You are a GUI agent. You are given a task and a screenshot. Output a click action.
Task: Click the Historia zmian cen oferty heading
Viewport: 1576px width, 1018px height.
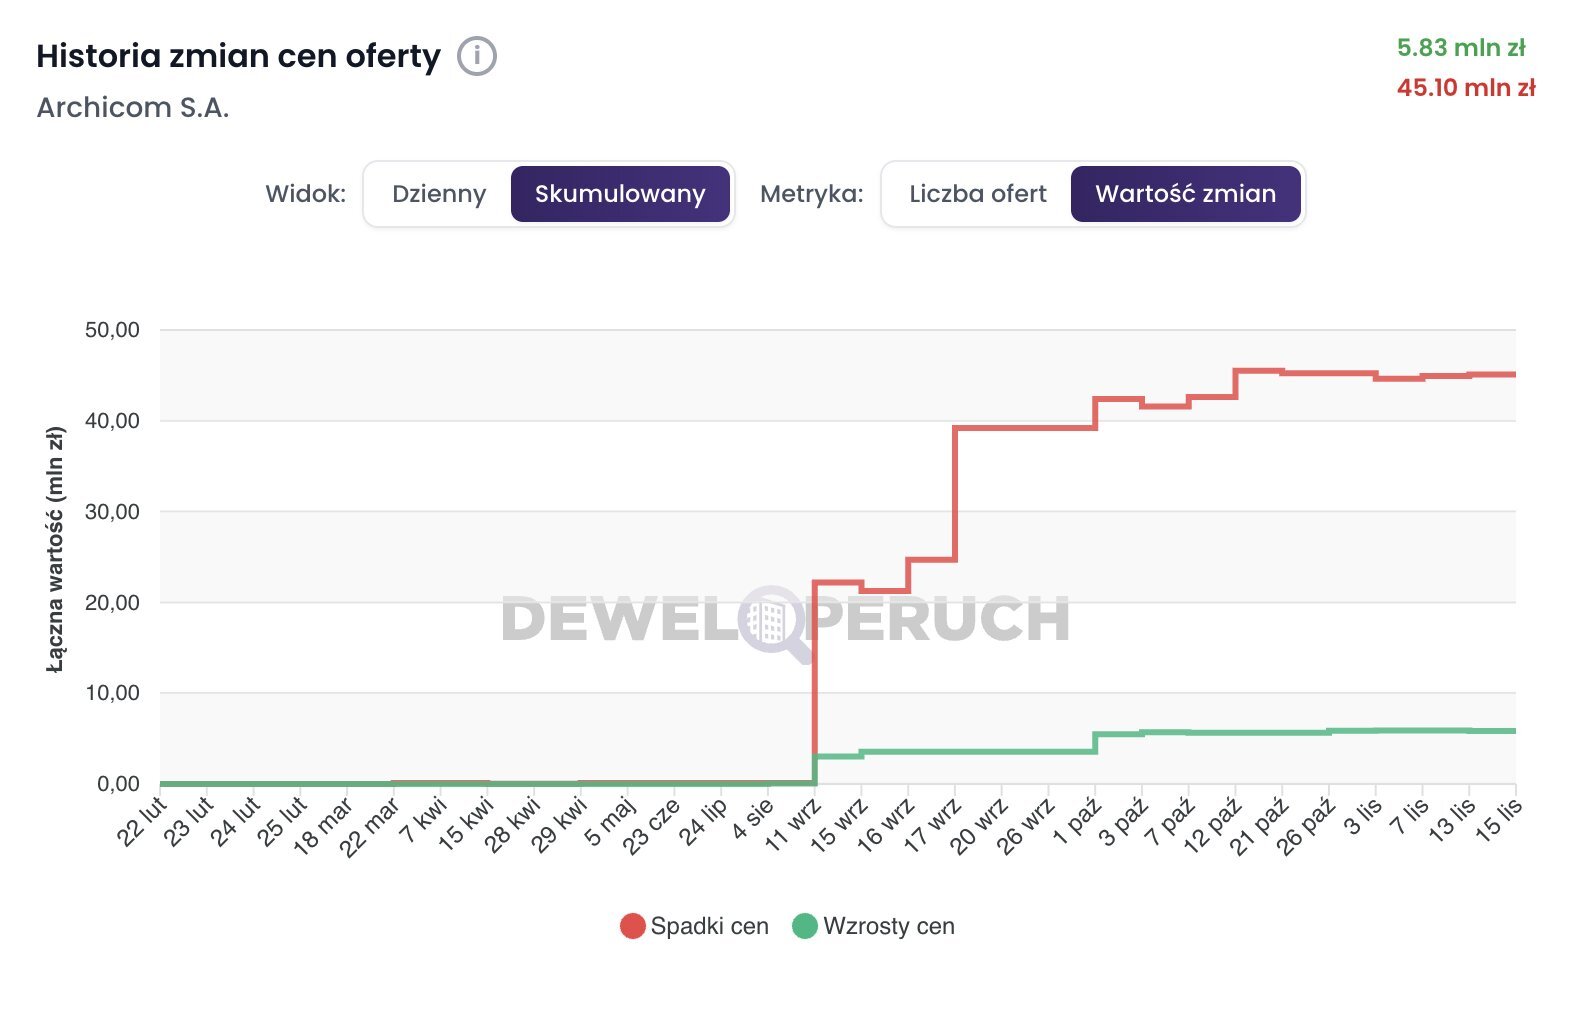(x=238, y=56)
